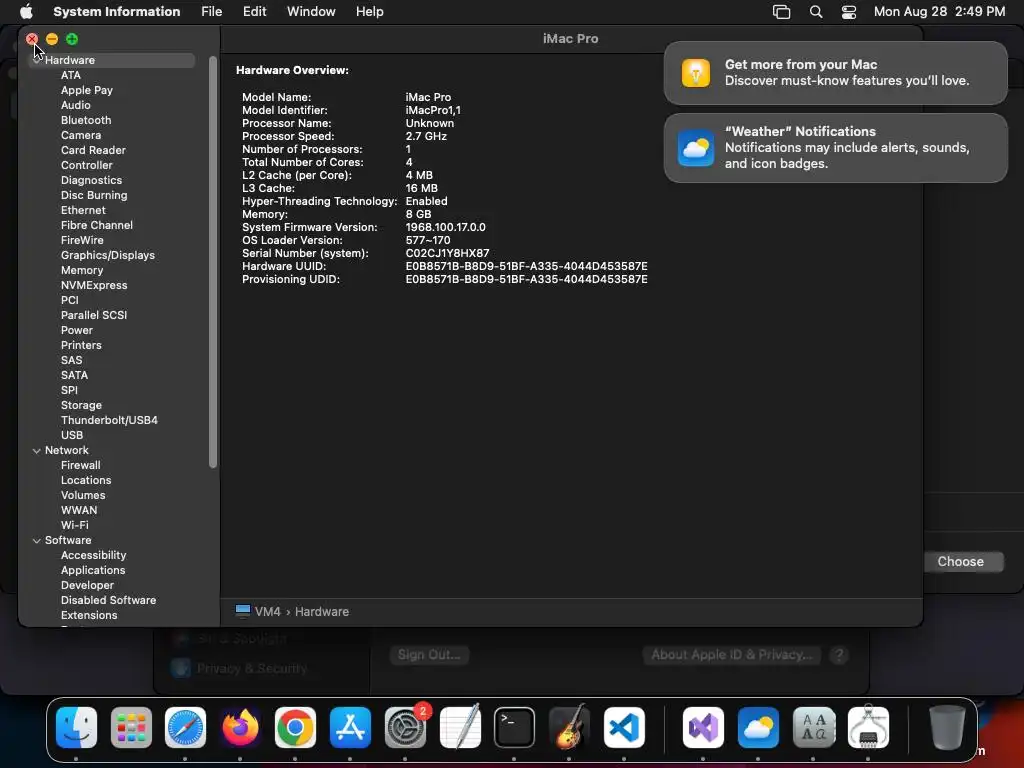Viewport: 1024px width, 768px height.
Task: Open Terminal from the Dock
Action: tap(514, 727)
